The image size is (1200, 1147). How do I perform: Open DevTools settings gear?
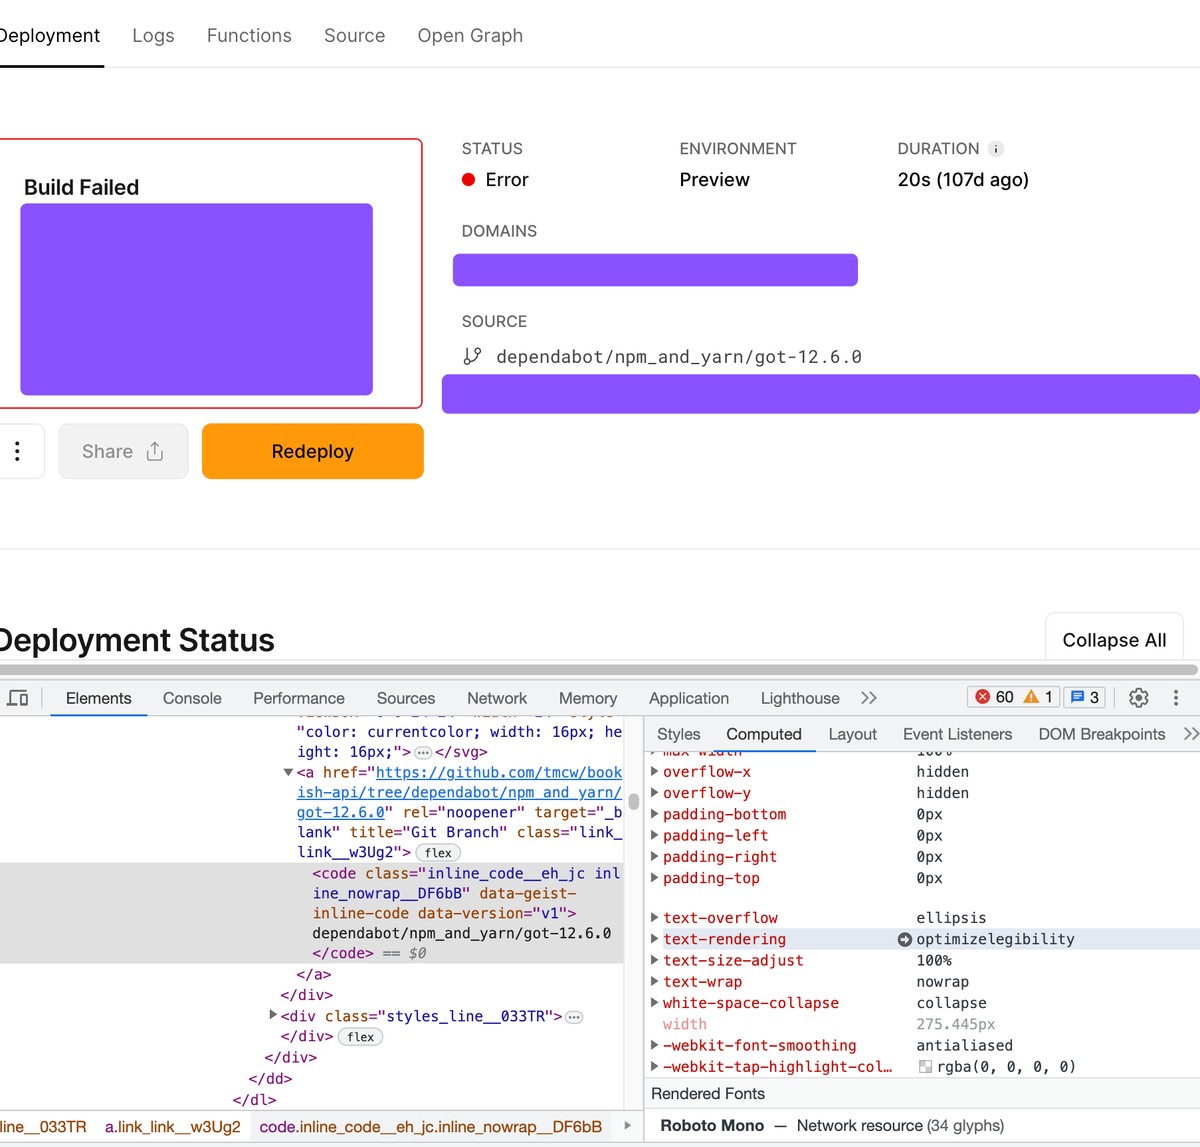click(1138, 698)
